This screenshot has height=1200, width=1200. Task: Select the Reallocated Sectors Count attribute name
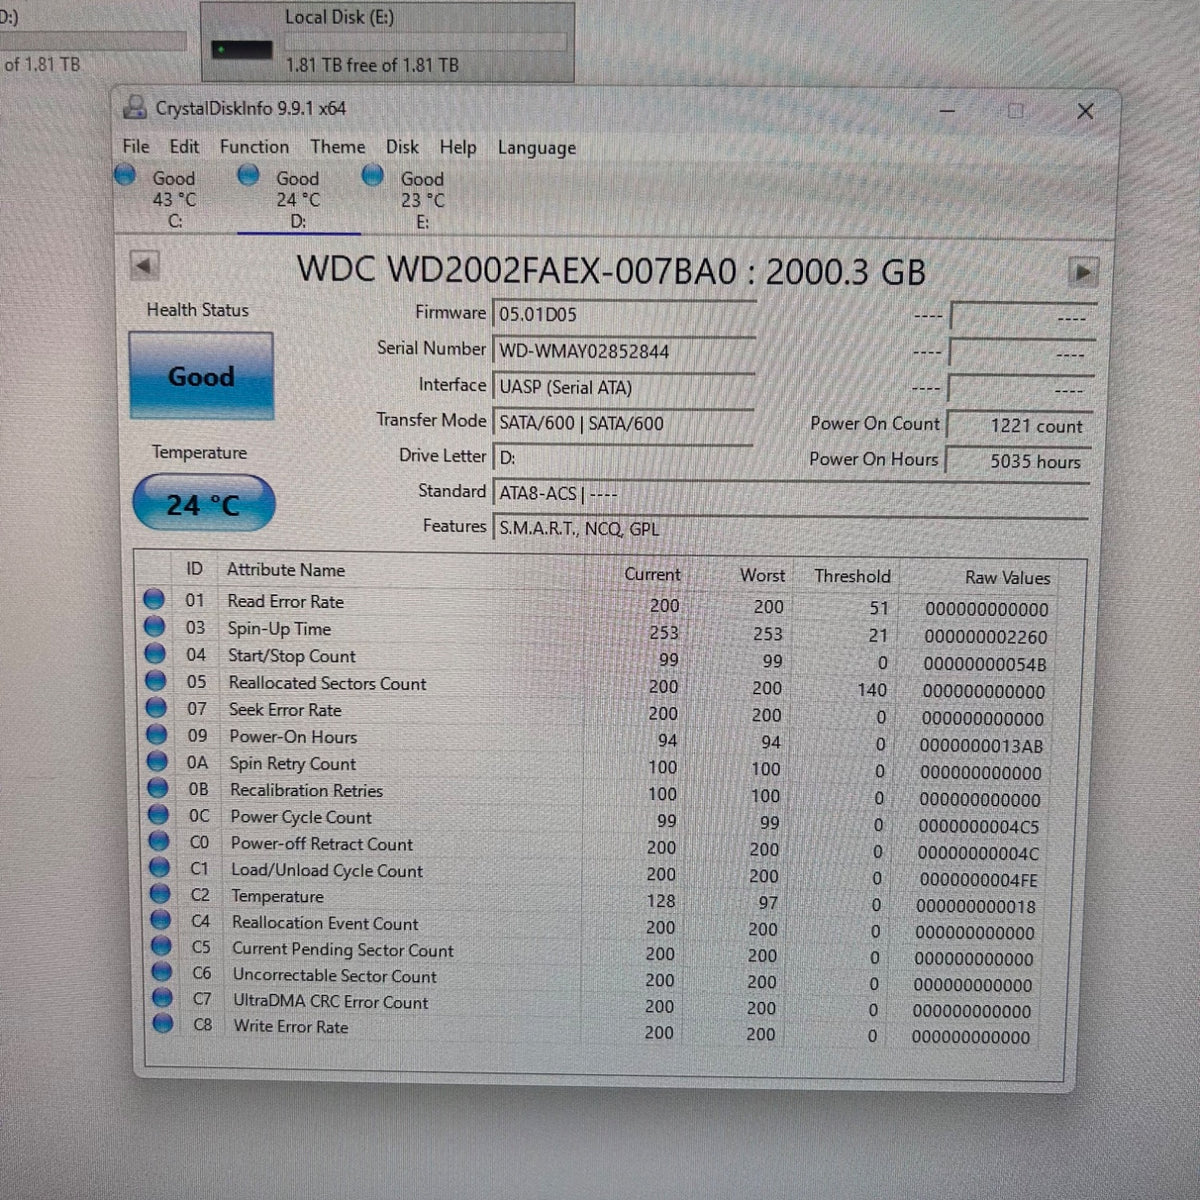327,683
